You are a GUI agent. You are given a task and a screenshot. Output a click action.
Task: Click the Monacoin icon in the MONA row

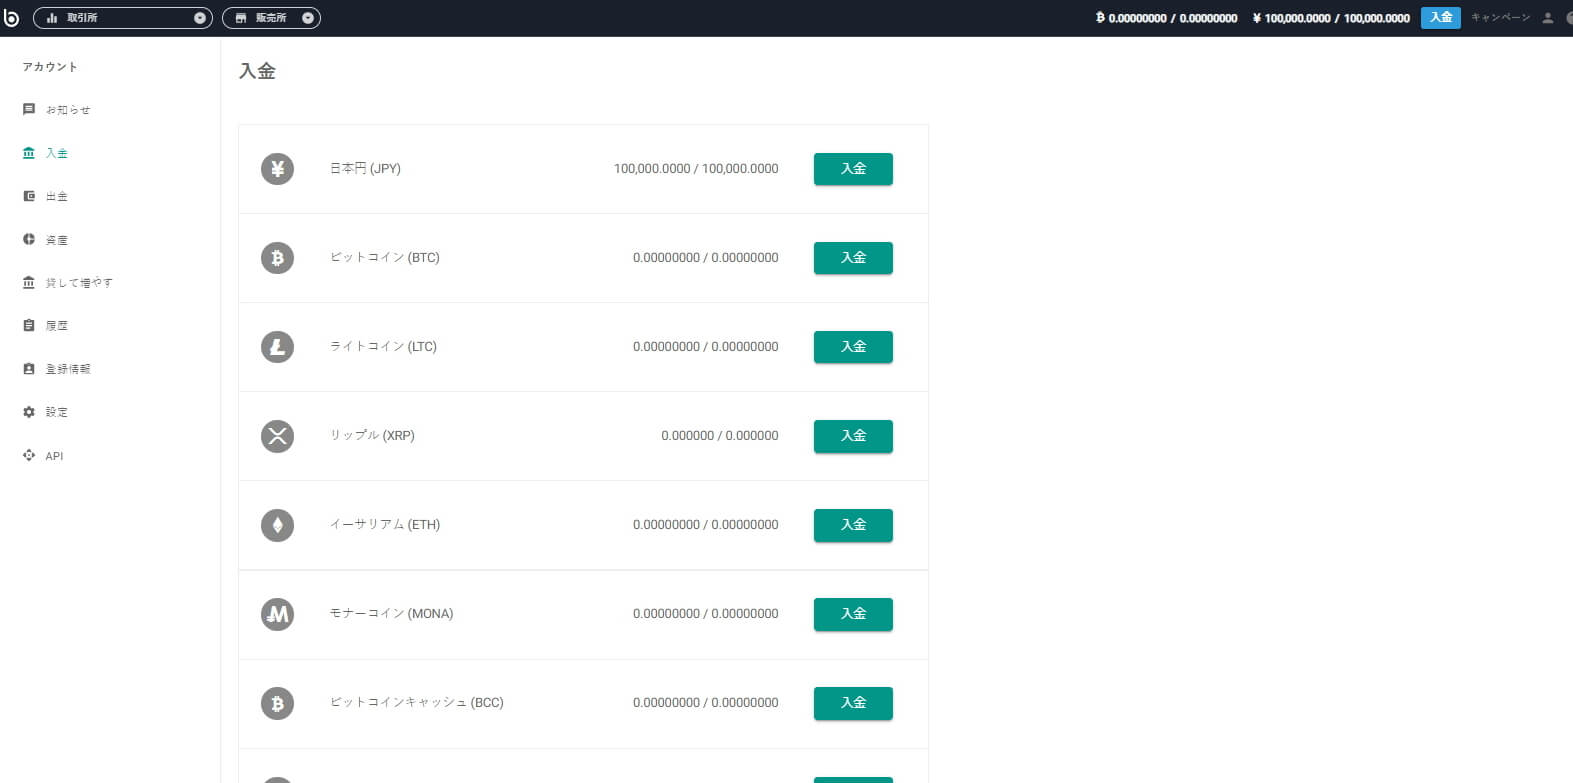[278, 614]
